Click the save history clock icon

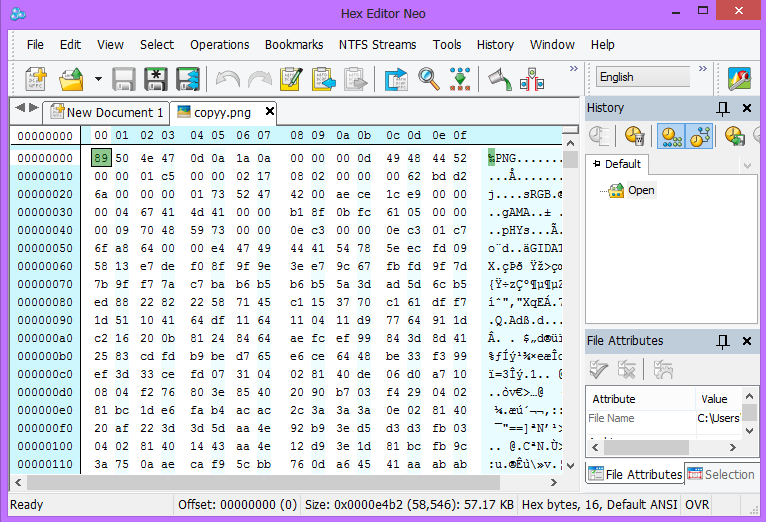[735, 136]
